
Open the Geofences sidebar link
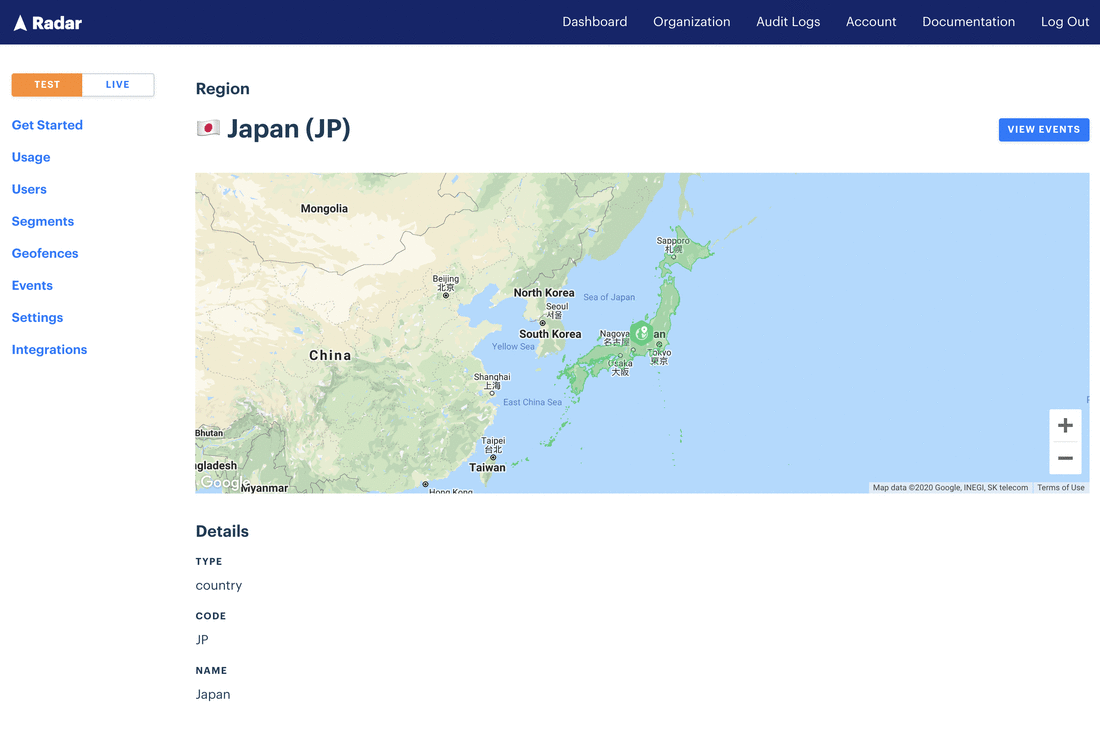(45, 253)
